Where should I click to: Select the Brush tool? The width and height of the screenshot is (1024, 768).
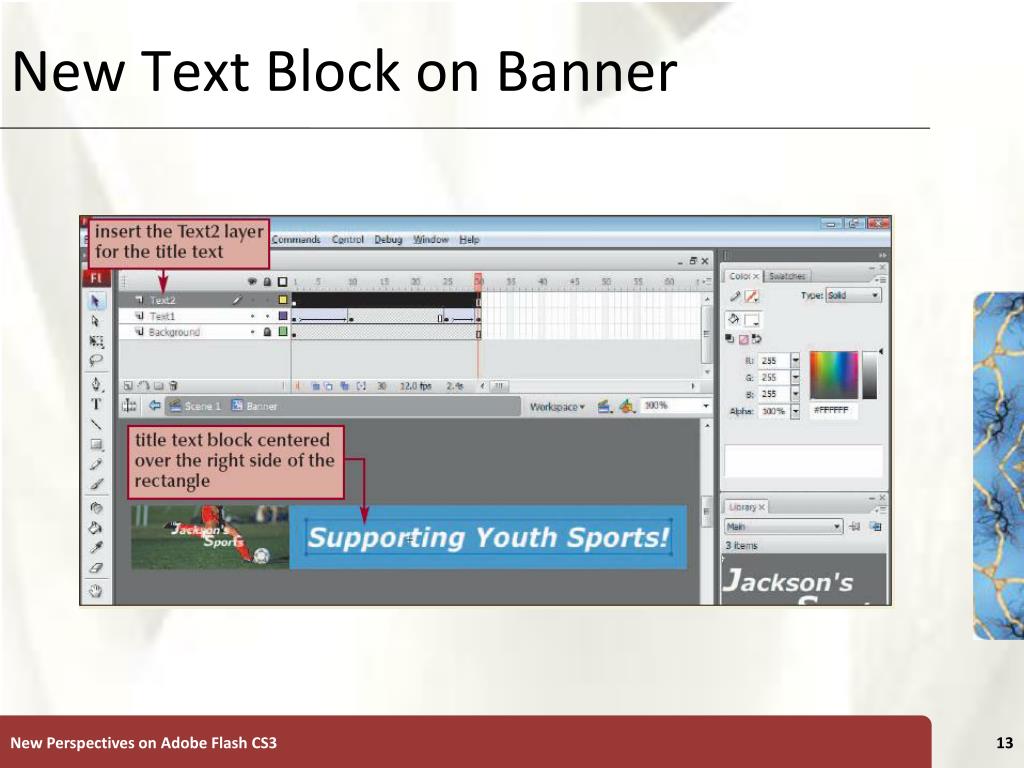pos(96,485)
